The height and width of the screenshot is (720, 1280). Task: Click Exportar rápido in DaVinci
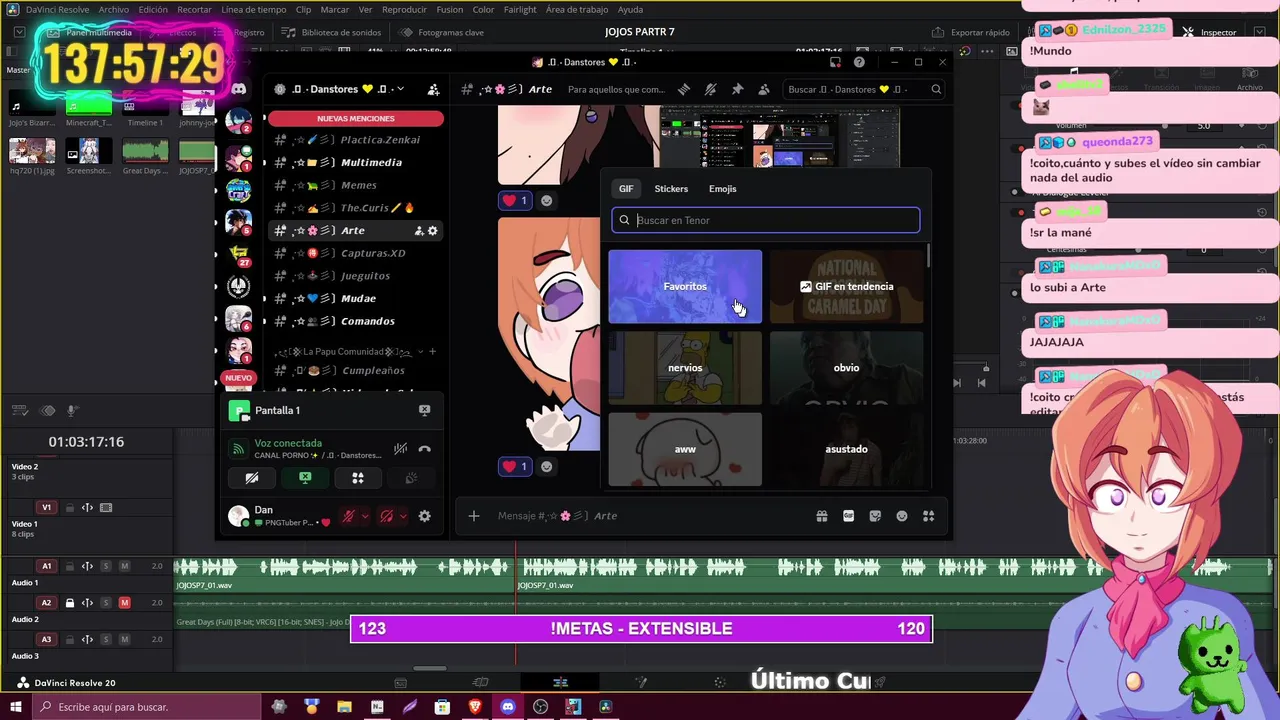click(972, 32)
